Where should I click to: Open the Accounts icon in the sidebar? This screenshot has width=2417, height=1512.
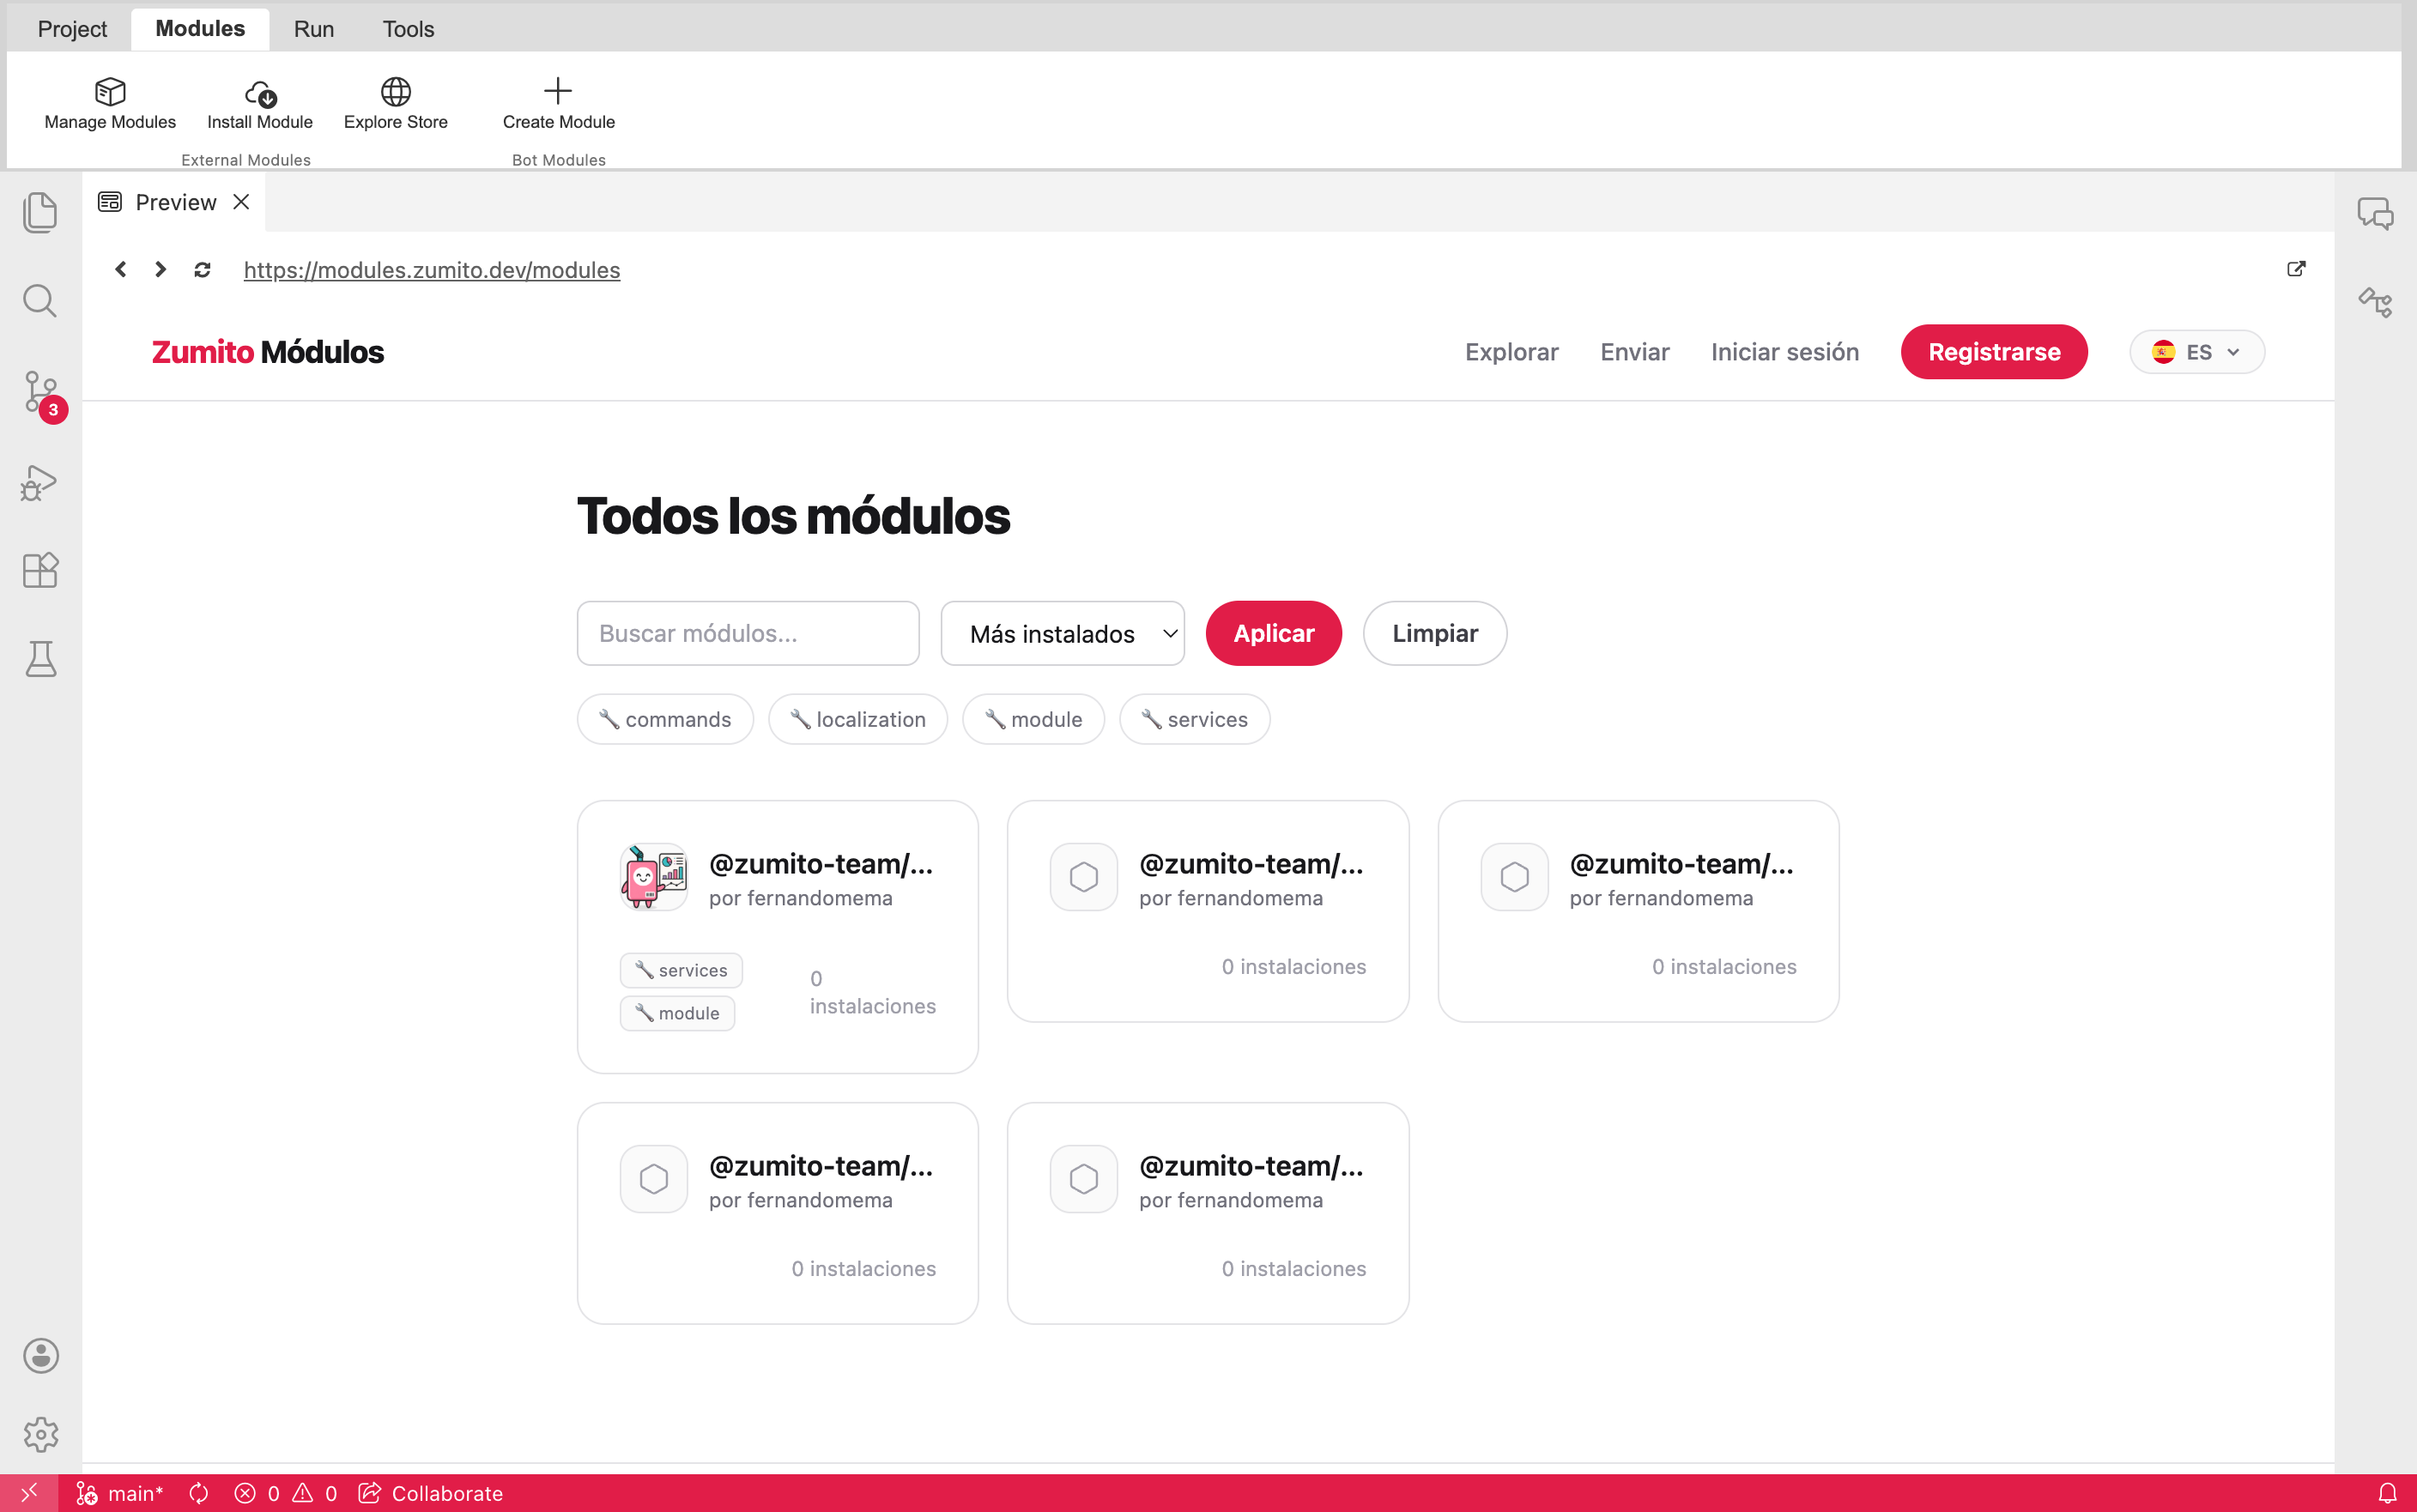coord(40,1356)
